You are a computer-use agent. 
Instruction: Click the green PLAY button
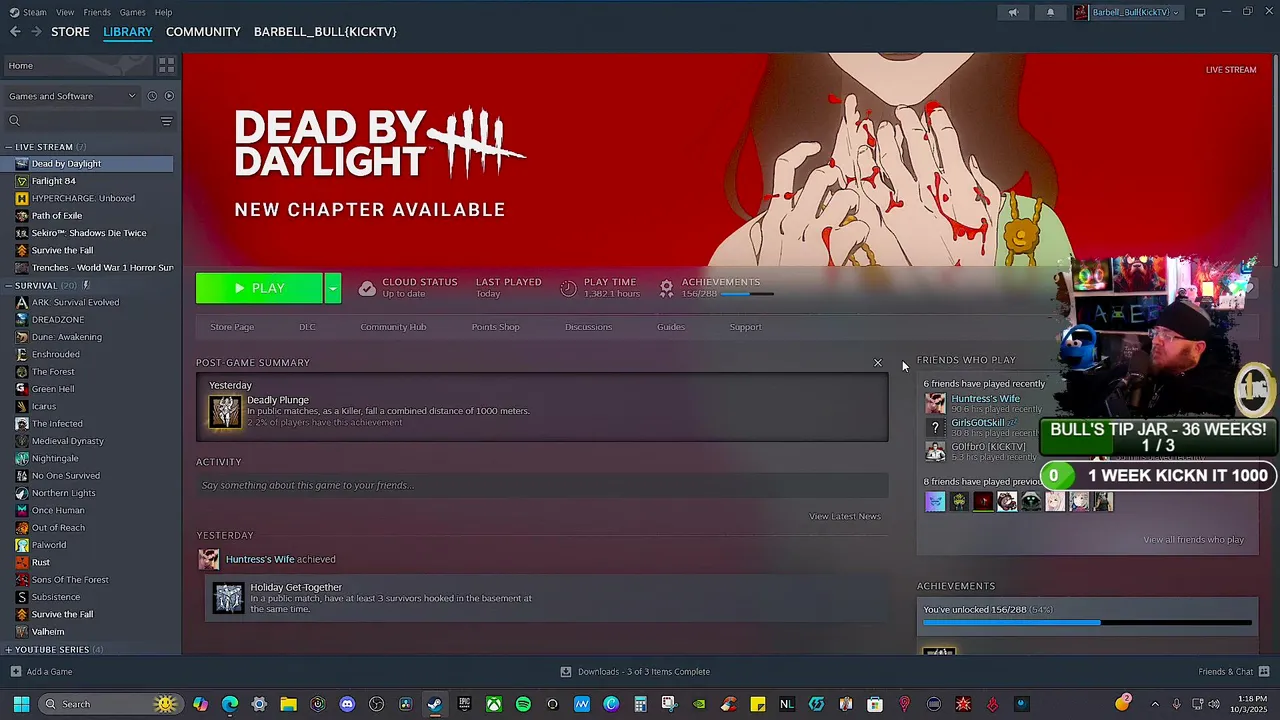pyautogui.click(x=259, y=288)
